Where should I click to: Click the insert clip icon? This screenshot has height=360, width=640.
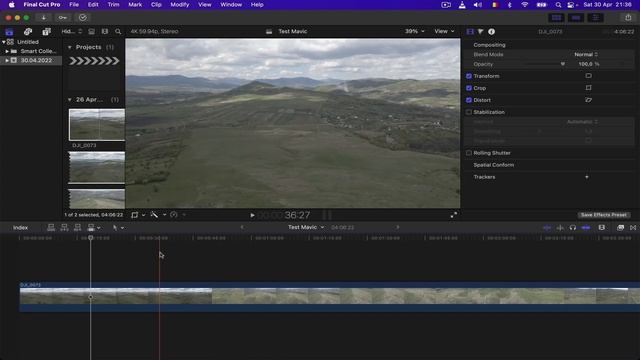[x=64, y=228]
